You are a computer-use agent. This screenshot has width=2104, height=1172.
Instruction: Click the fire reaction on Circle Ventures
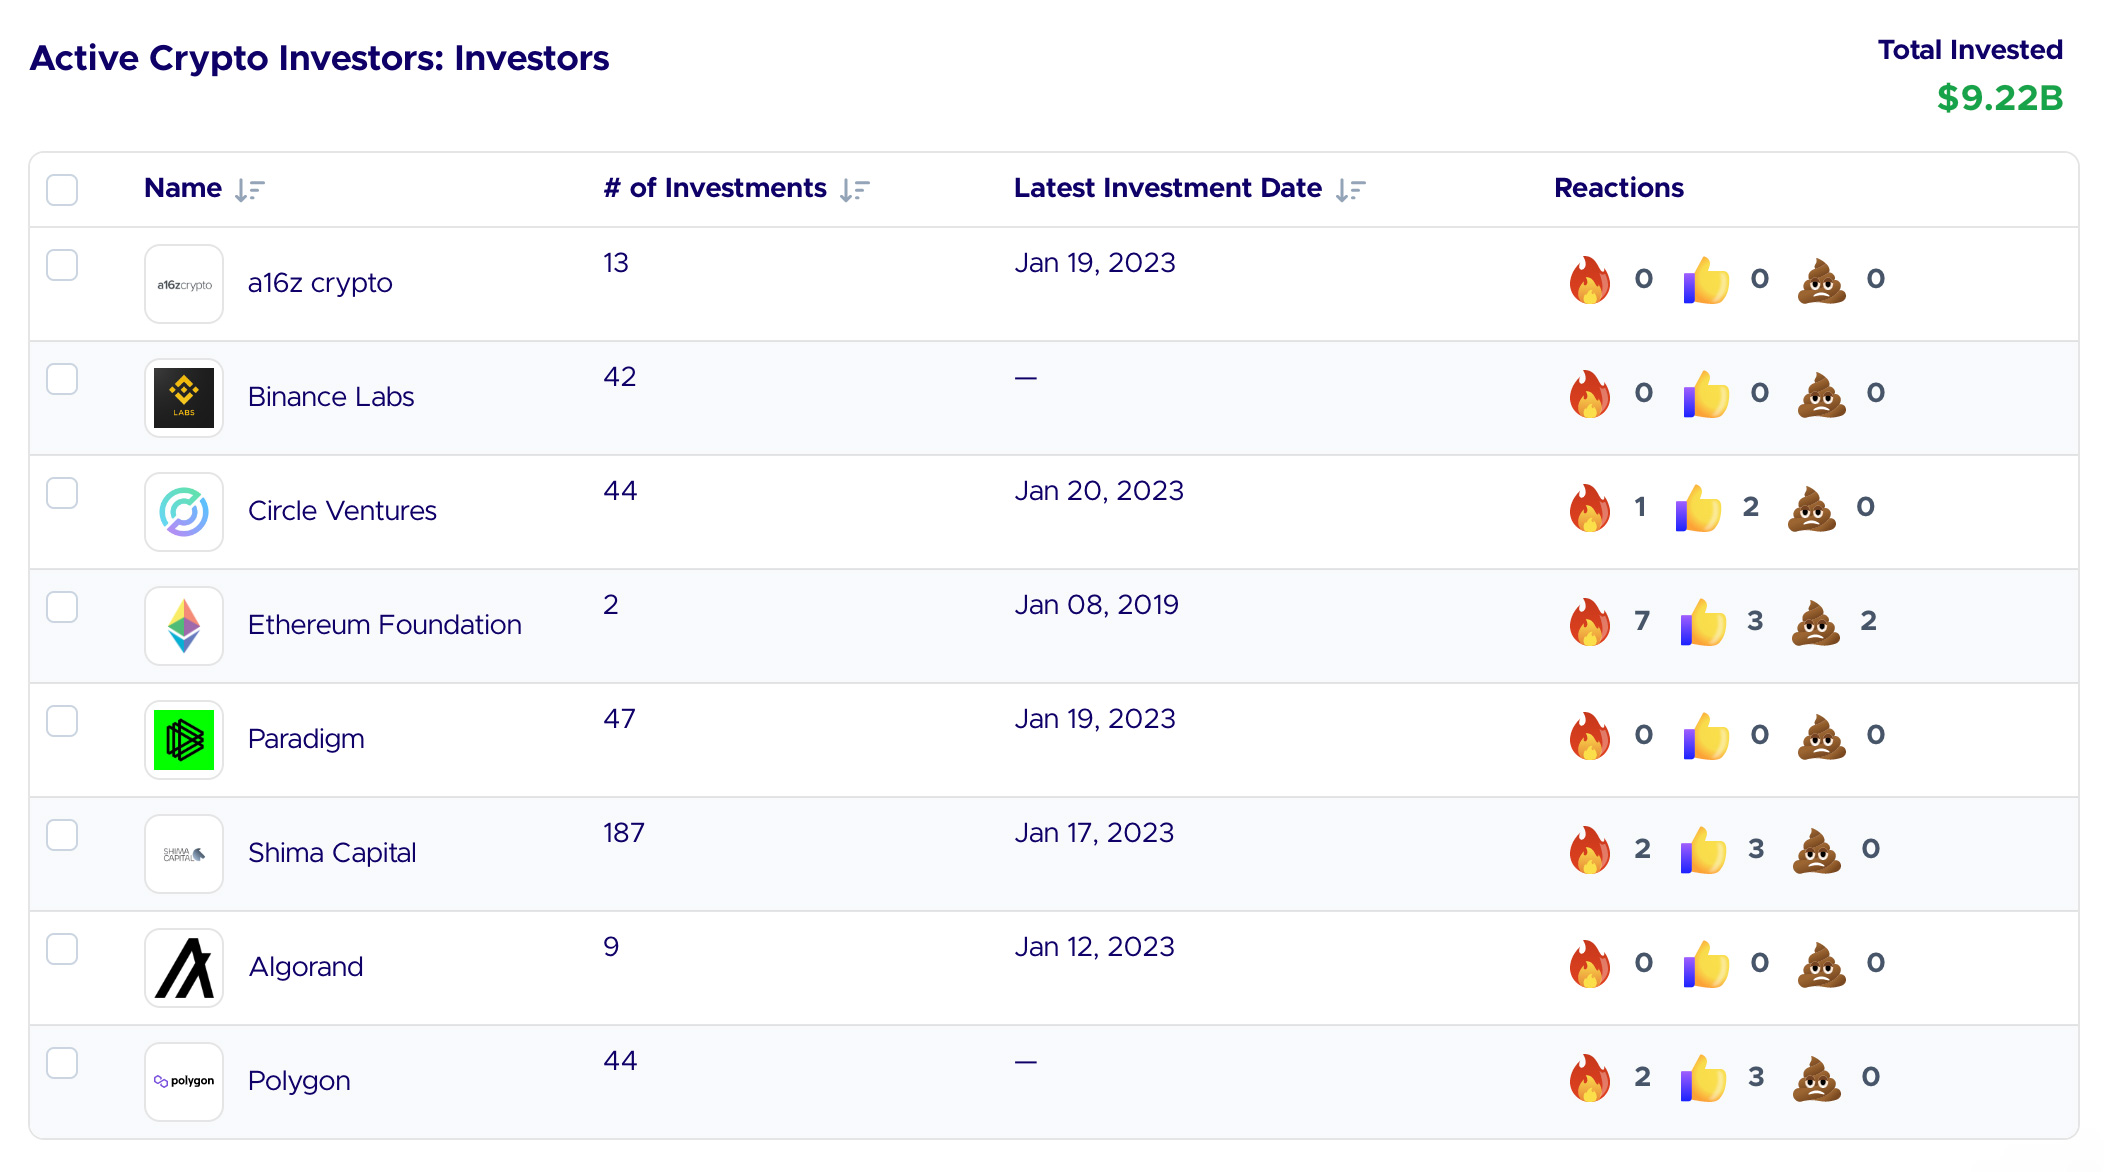pyautogui.click(x=1590, y=508)
